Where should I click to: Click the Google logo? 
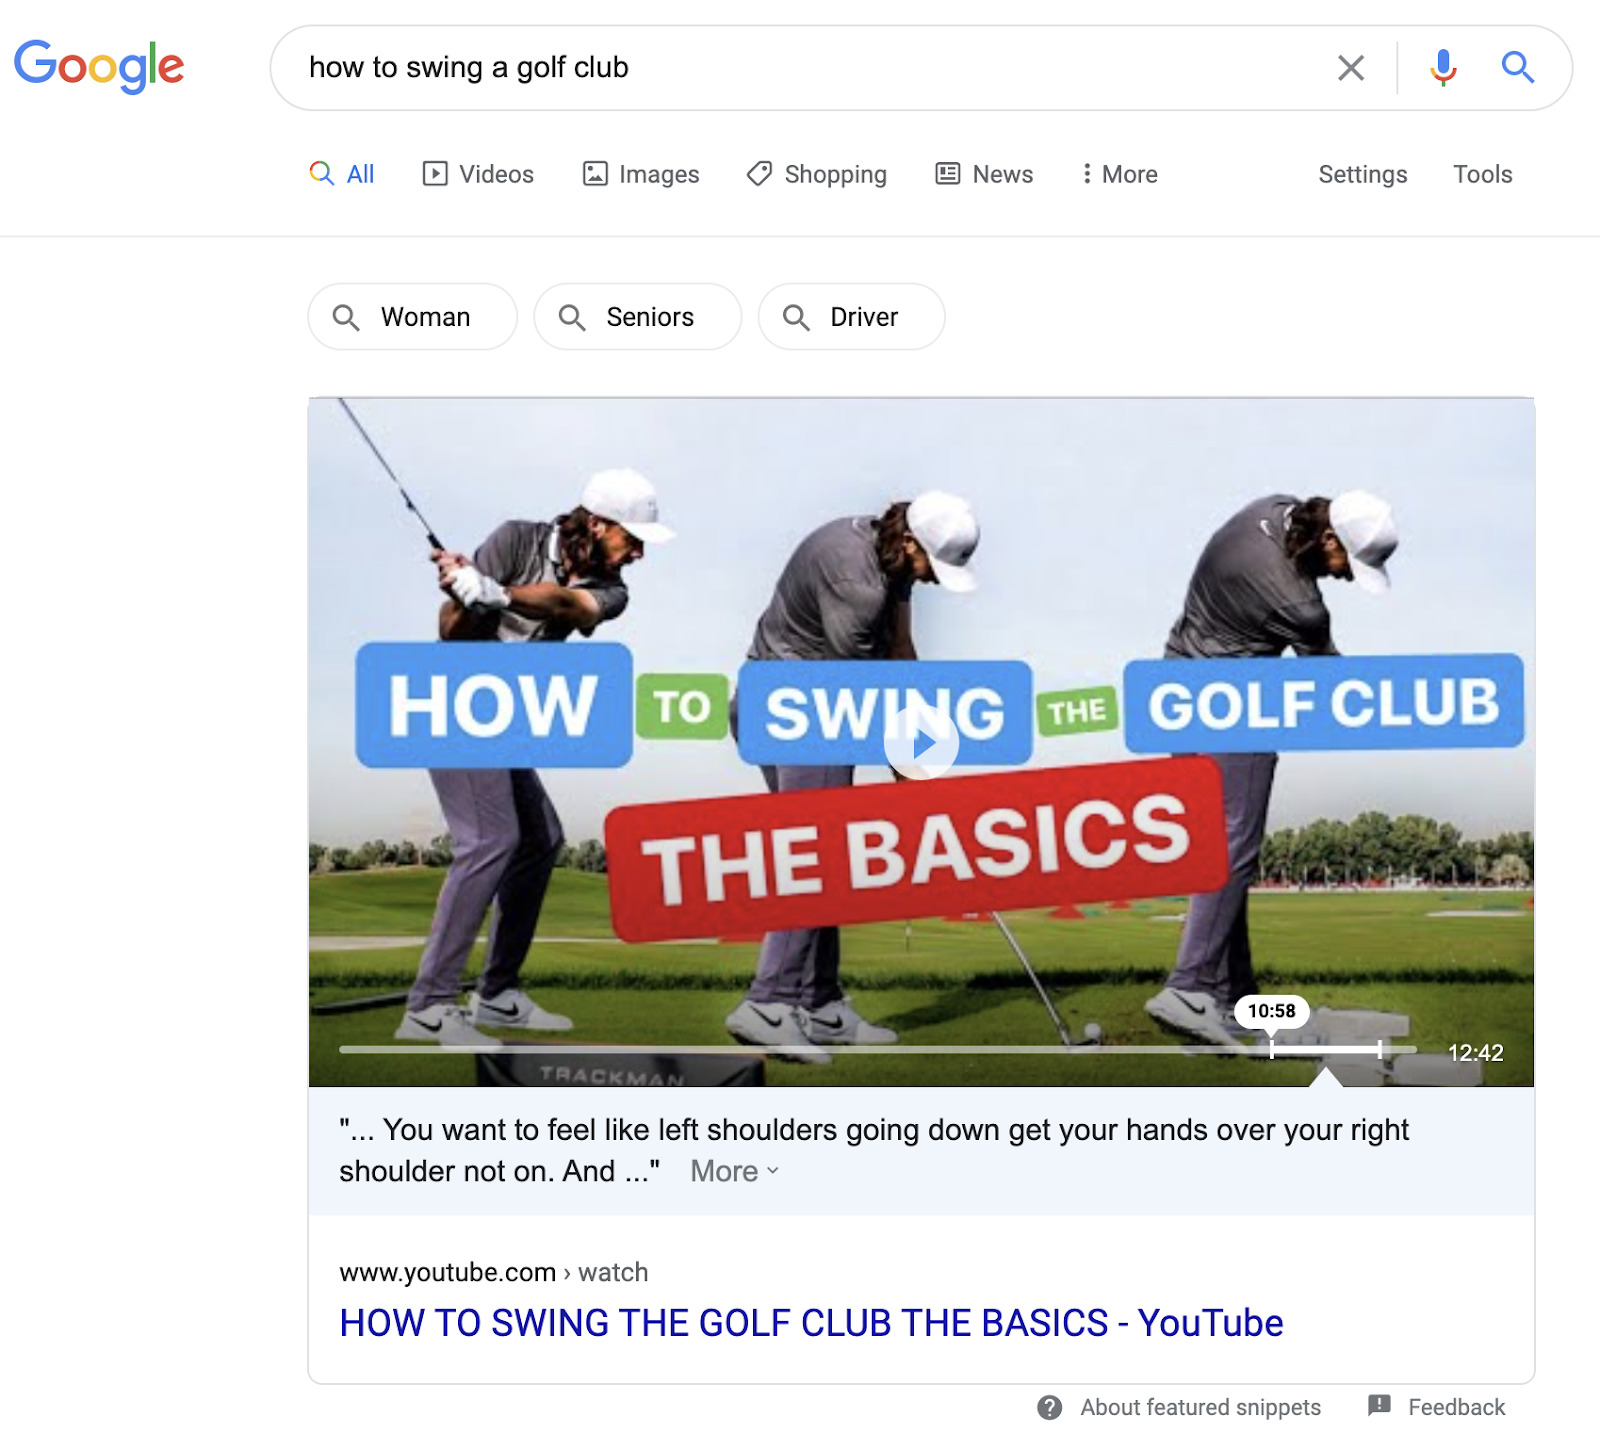[99, 66]
